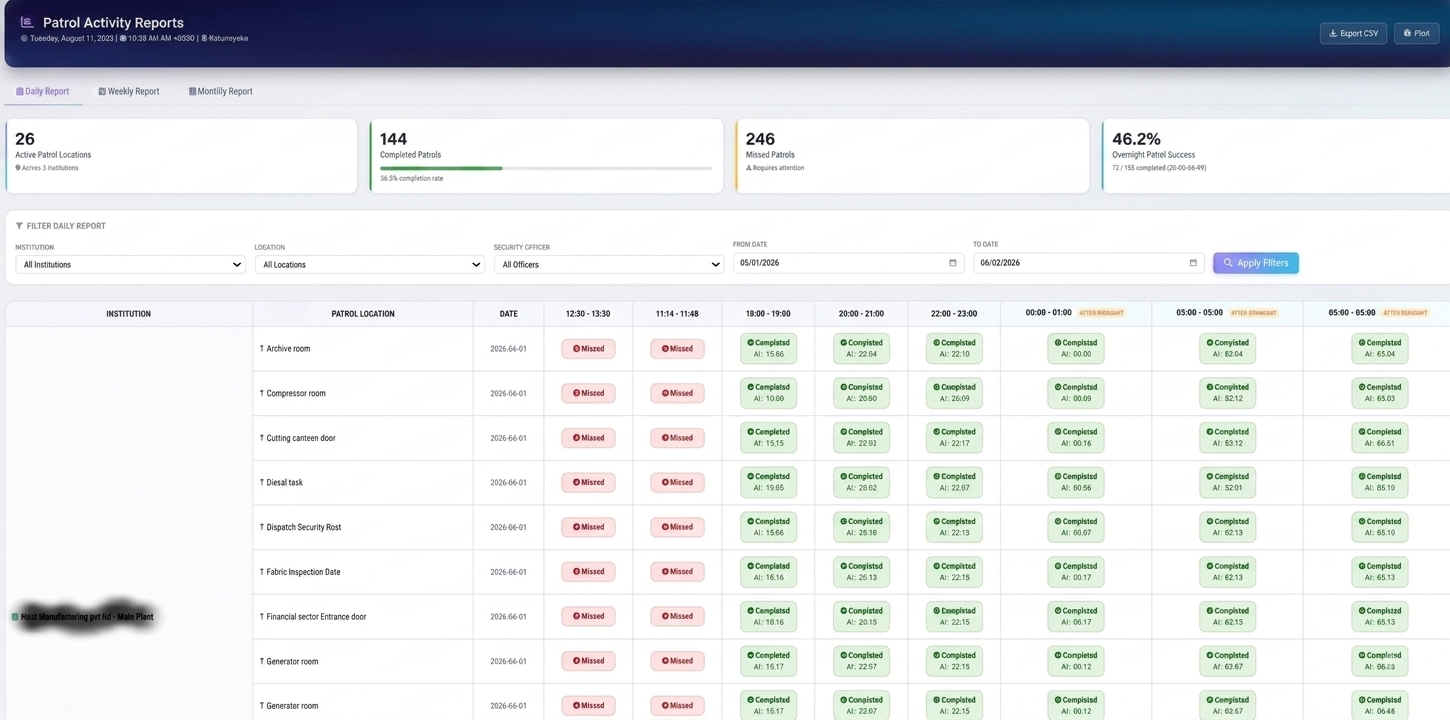Click the 36.5% completion rate text
Viewport: 1450px width, 720px height.
tap(412, 179)
